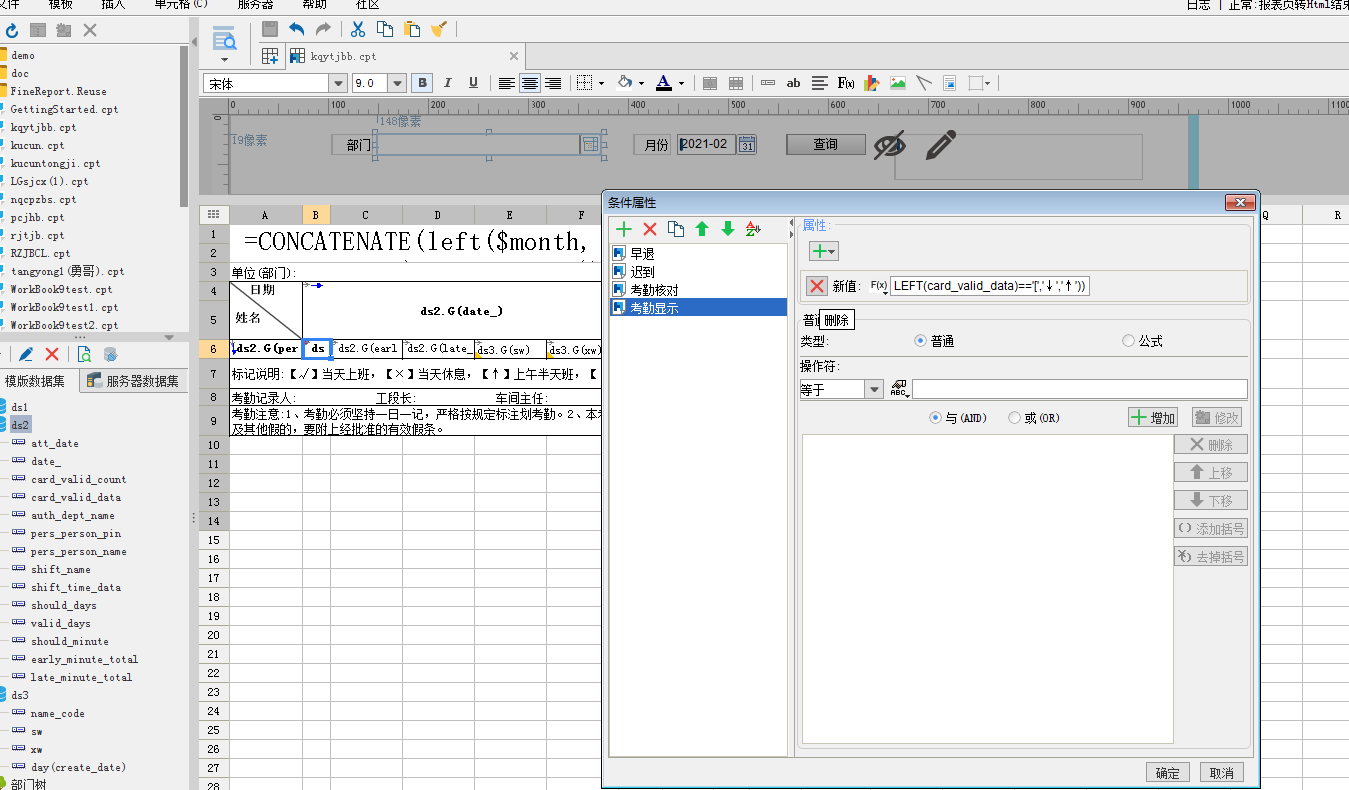Align text to the right

tap(552, 83)
